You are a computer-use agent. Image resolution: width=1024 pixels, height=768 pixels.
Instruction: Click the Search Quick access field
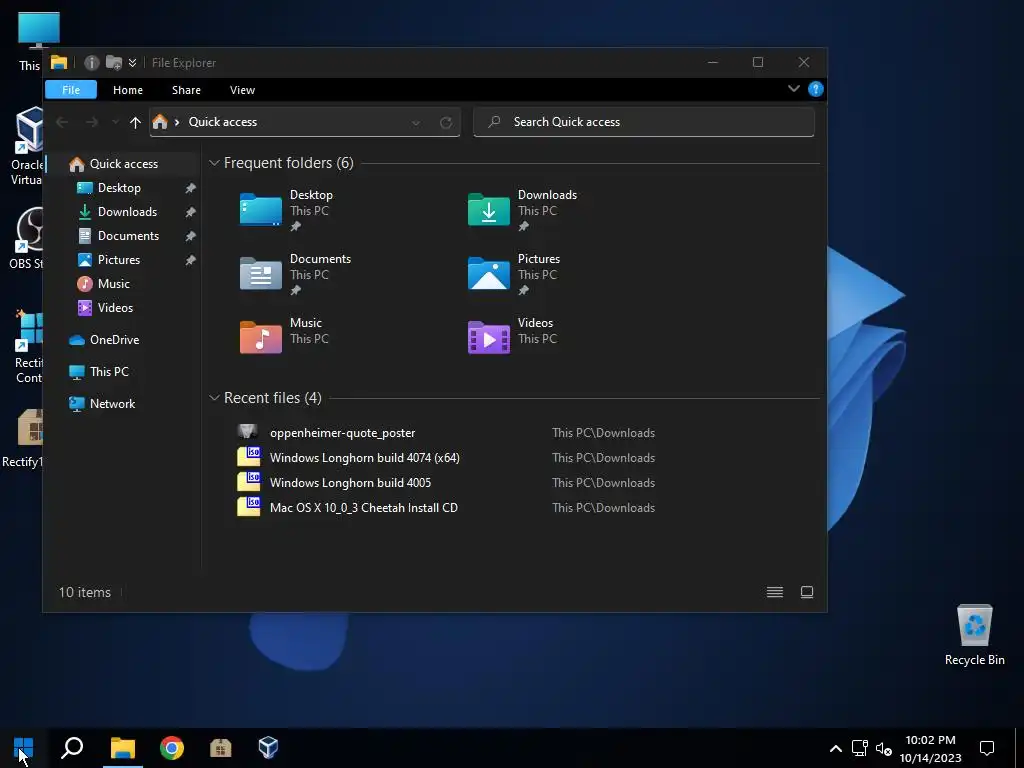[644, 122]
